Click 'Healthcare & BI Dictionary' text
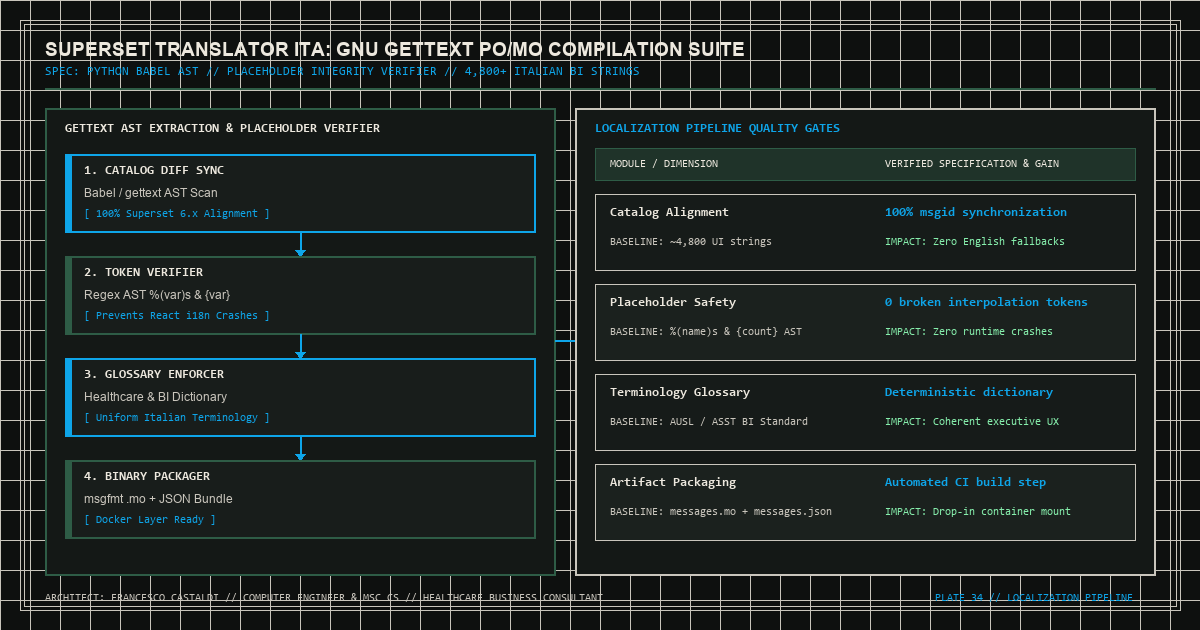 tap(155, 397)
